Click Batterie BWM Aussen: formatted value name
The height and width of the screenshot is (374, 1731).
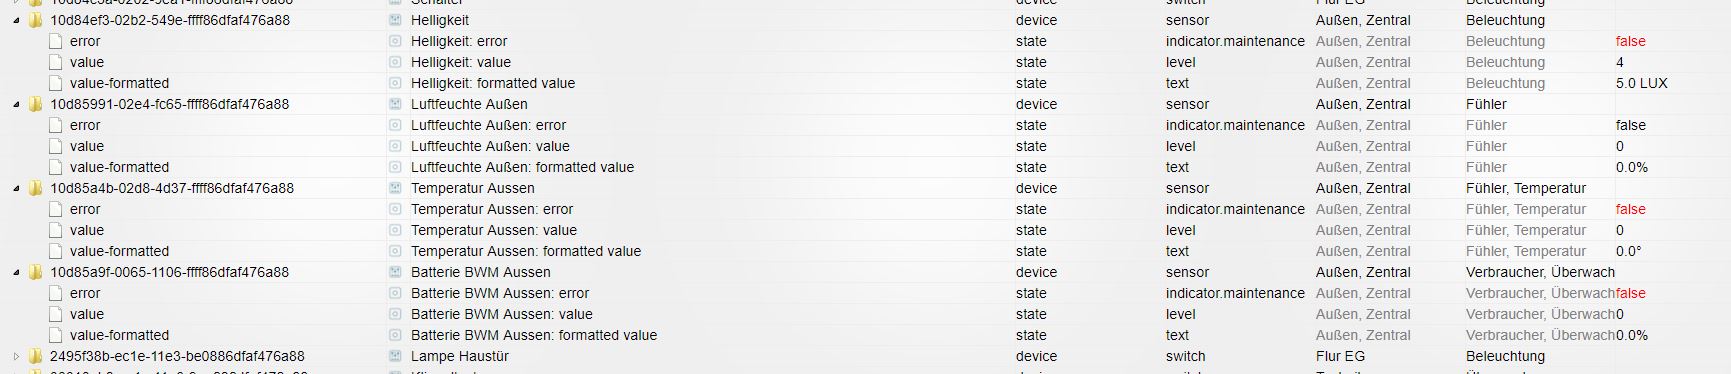(x=534, y=335)
